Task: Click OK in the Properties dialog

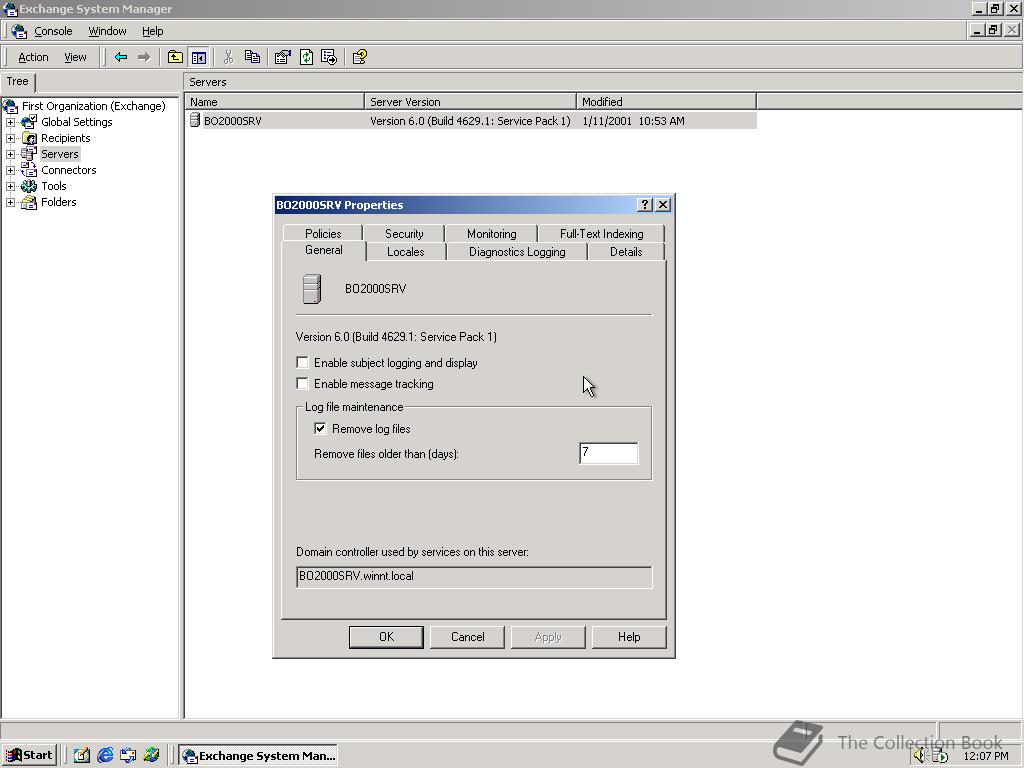Action: (386, 637)
